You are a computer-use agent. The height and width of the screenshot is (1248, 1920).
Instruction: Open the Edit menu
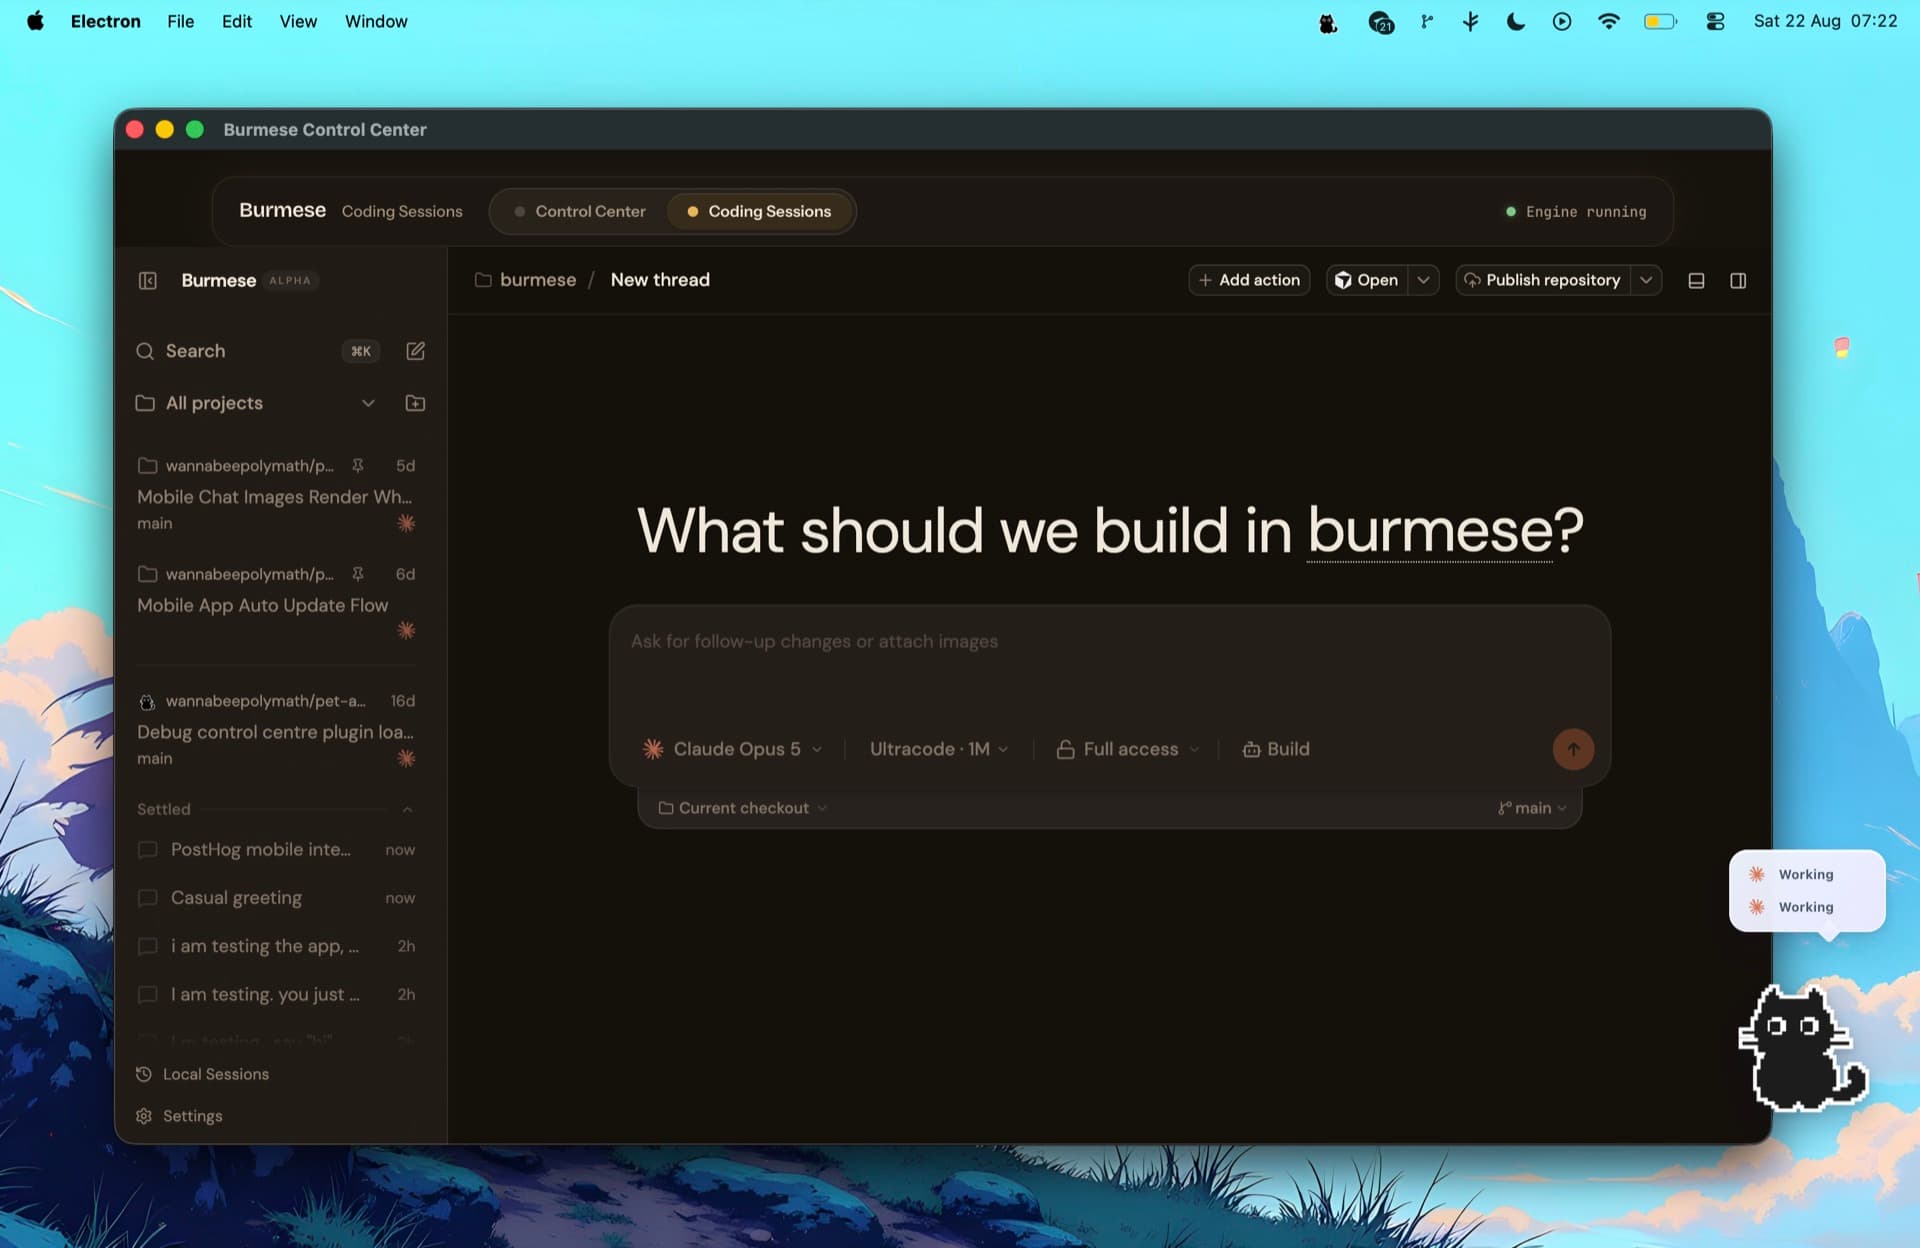click(237, 21)
